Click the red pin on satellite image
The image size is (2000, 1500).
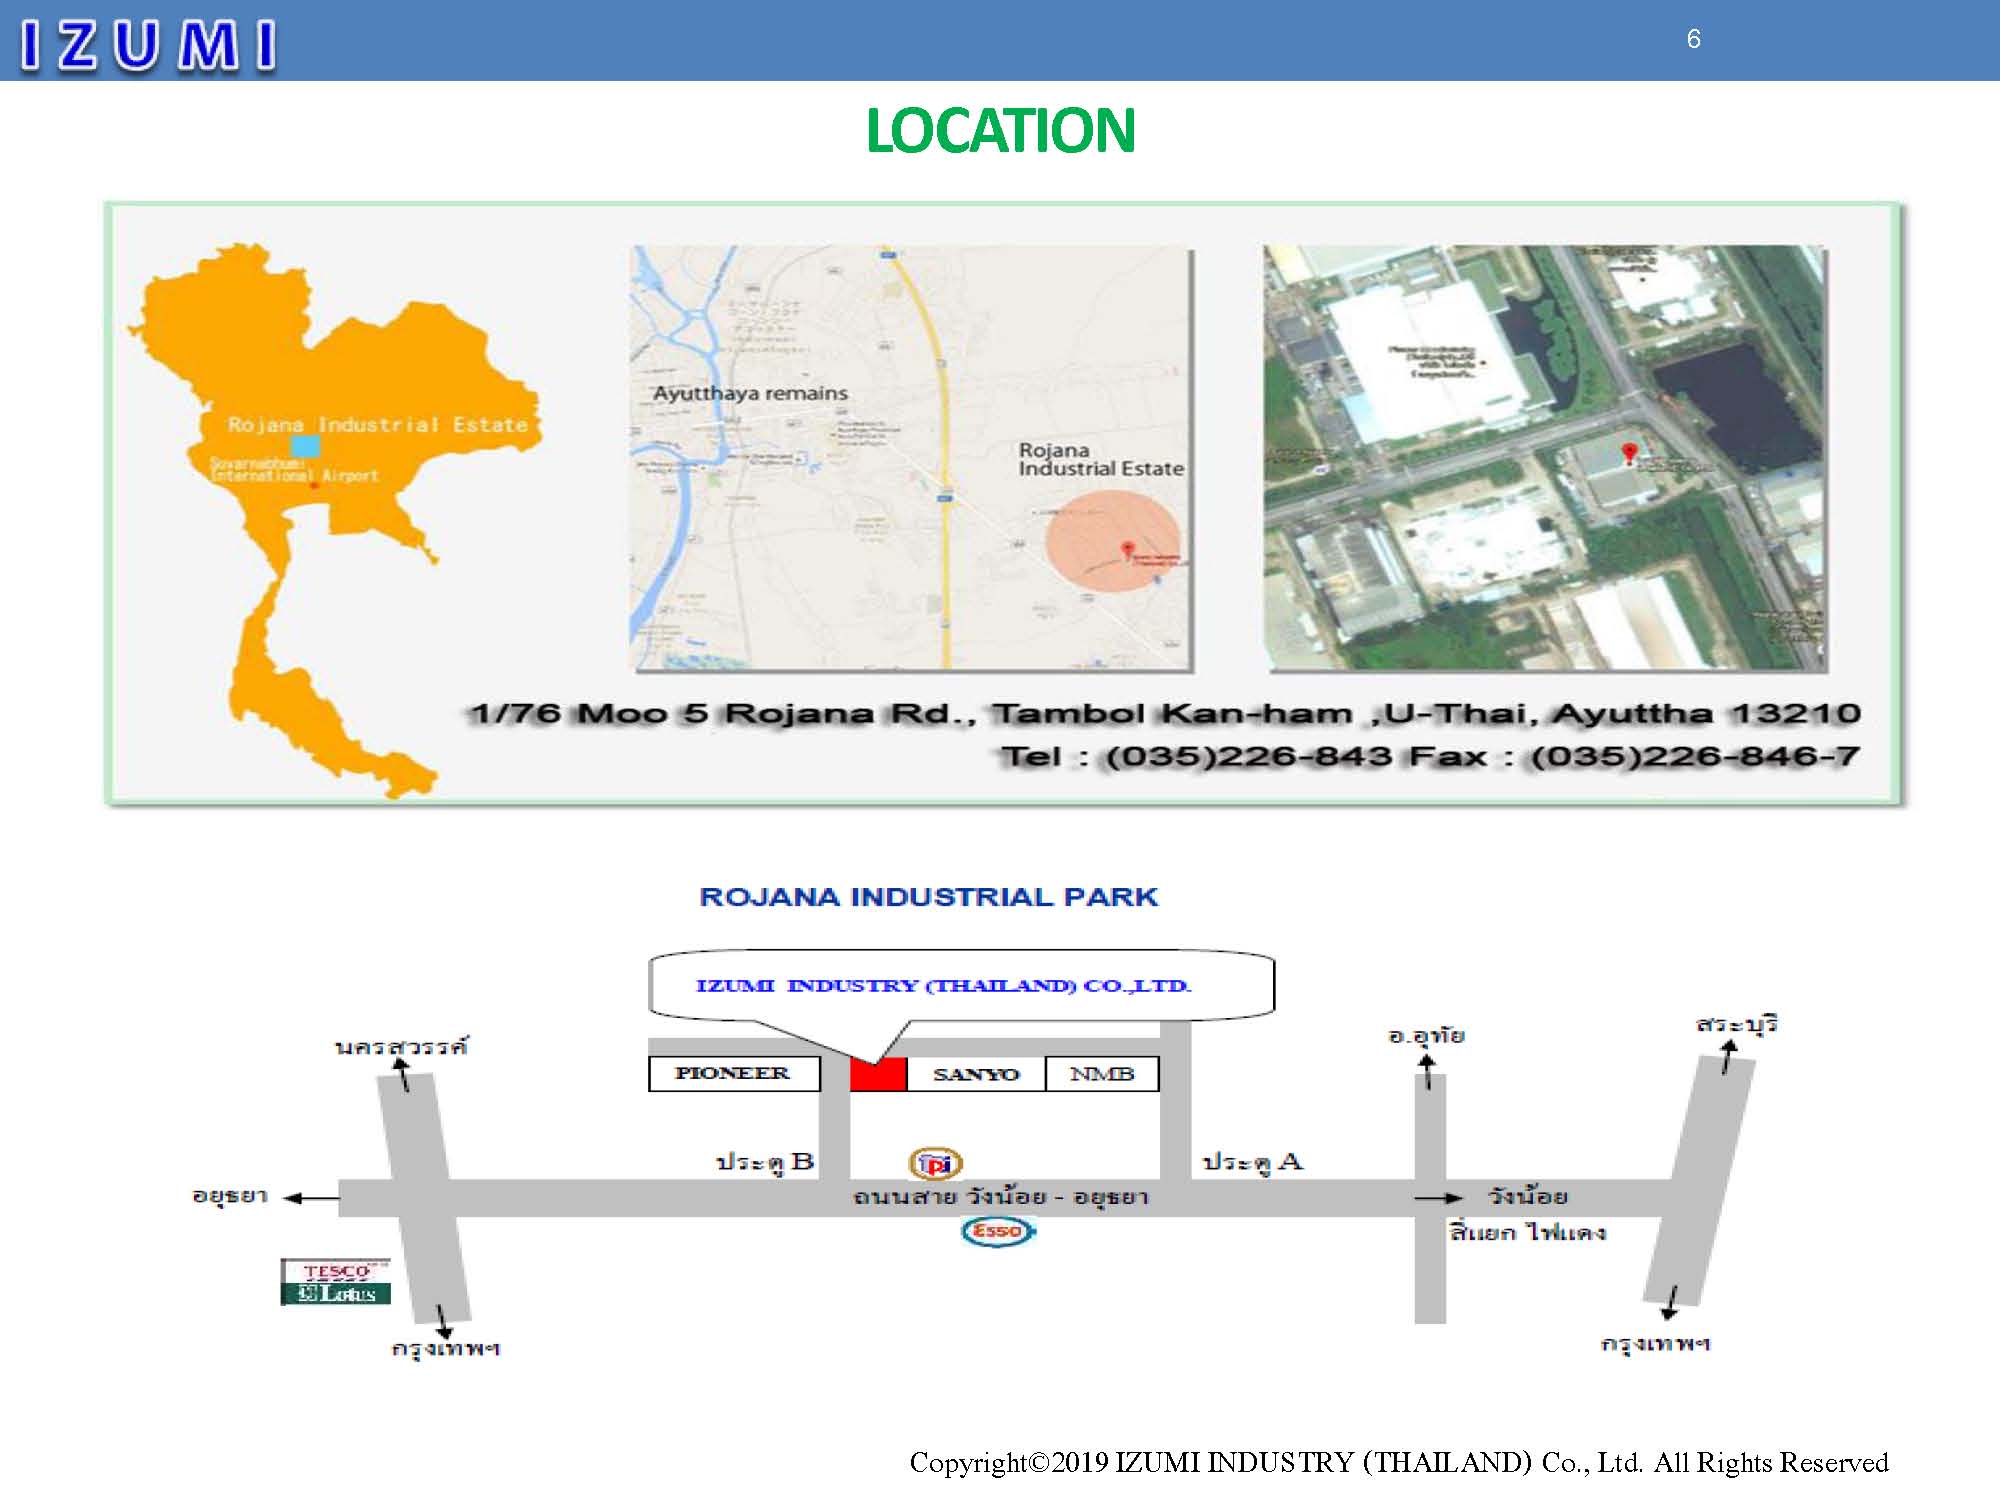click(x=1629, y=454)
